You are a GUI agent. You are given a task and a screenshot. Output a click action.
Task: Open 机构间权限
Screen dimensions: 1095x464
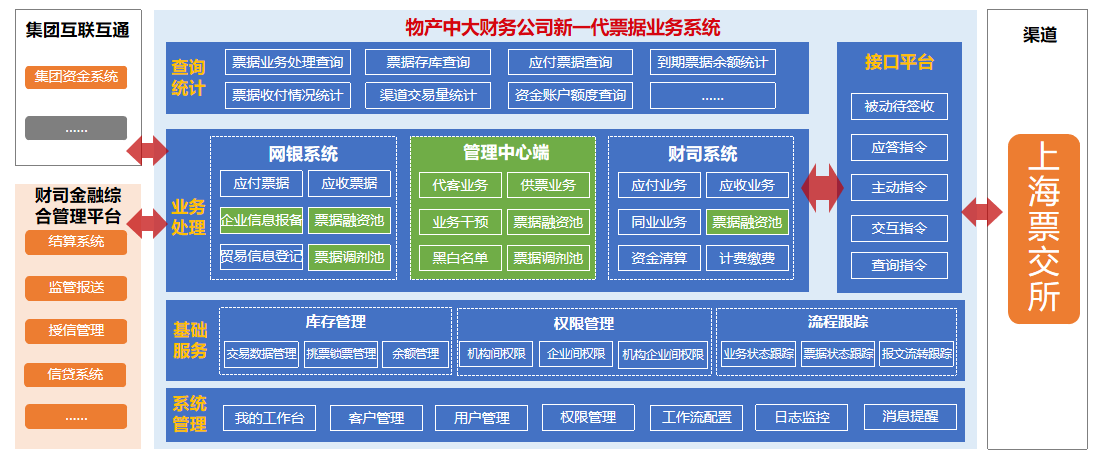(497, 354)
